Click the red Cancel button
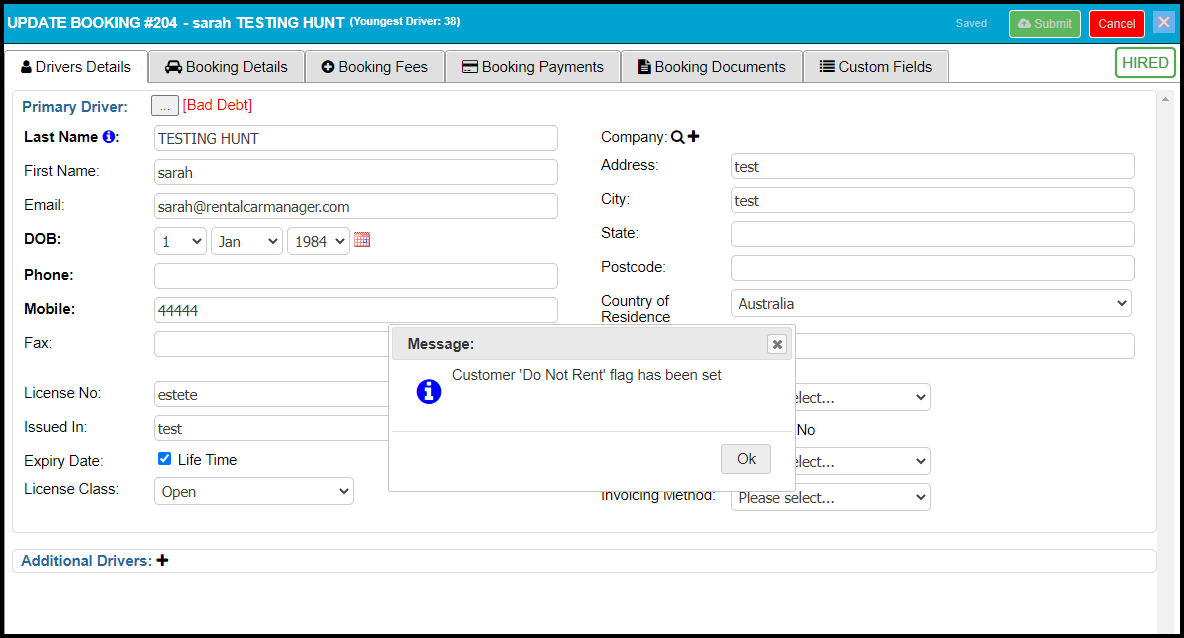This screenshot has width=1184, height=638. [1116, 24]
